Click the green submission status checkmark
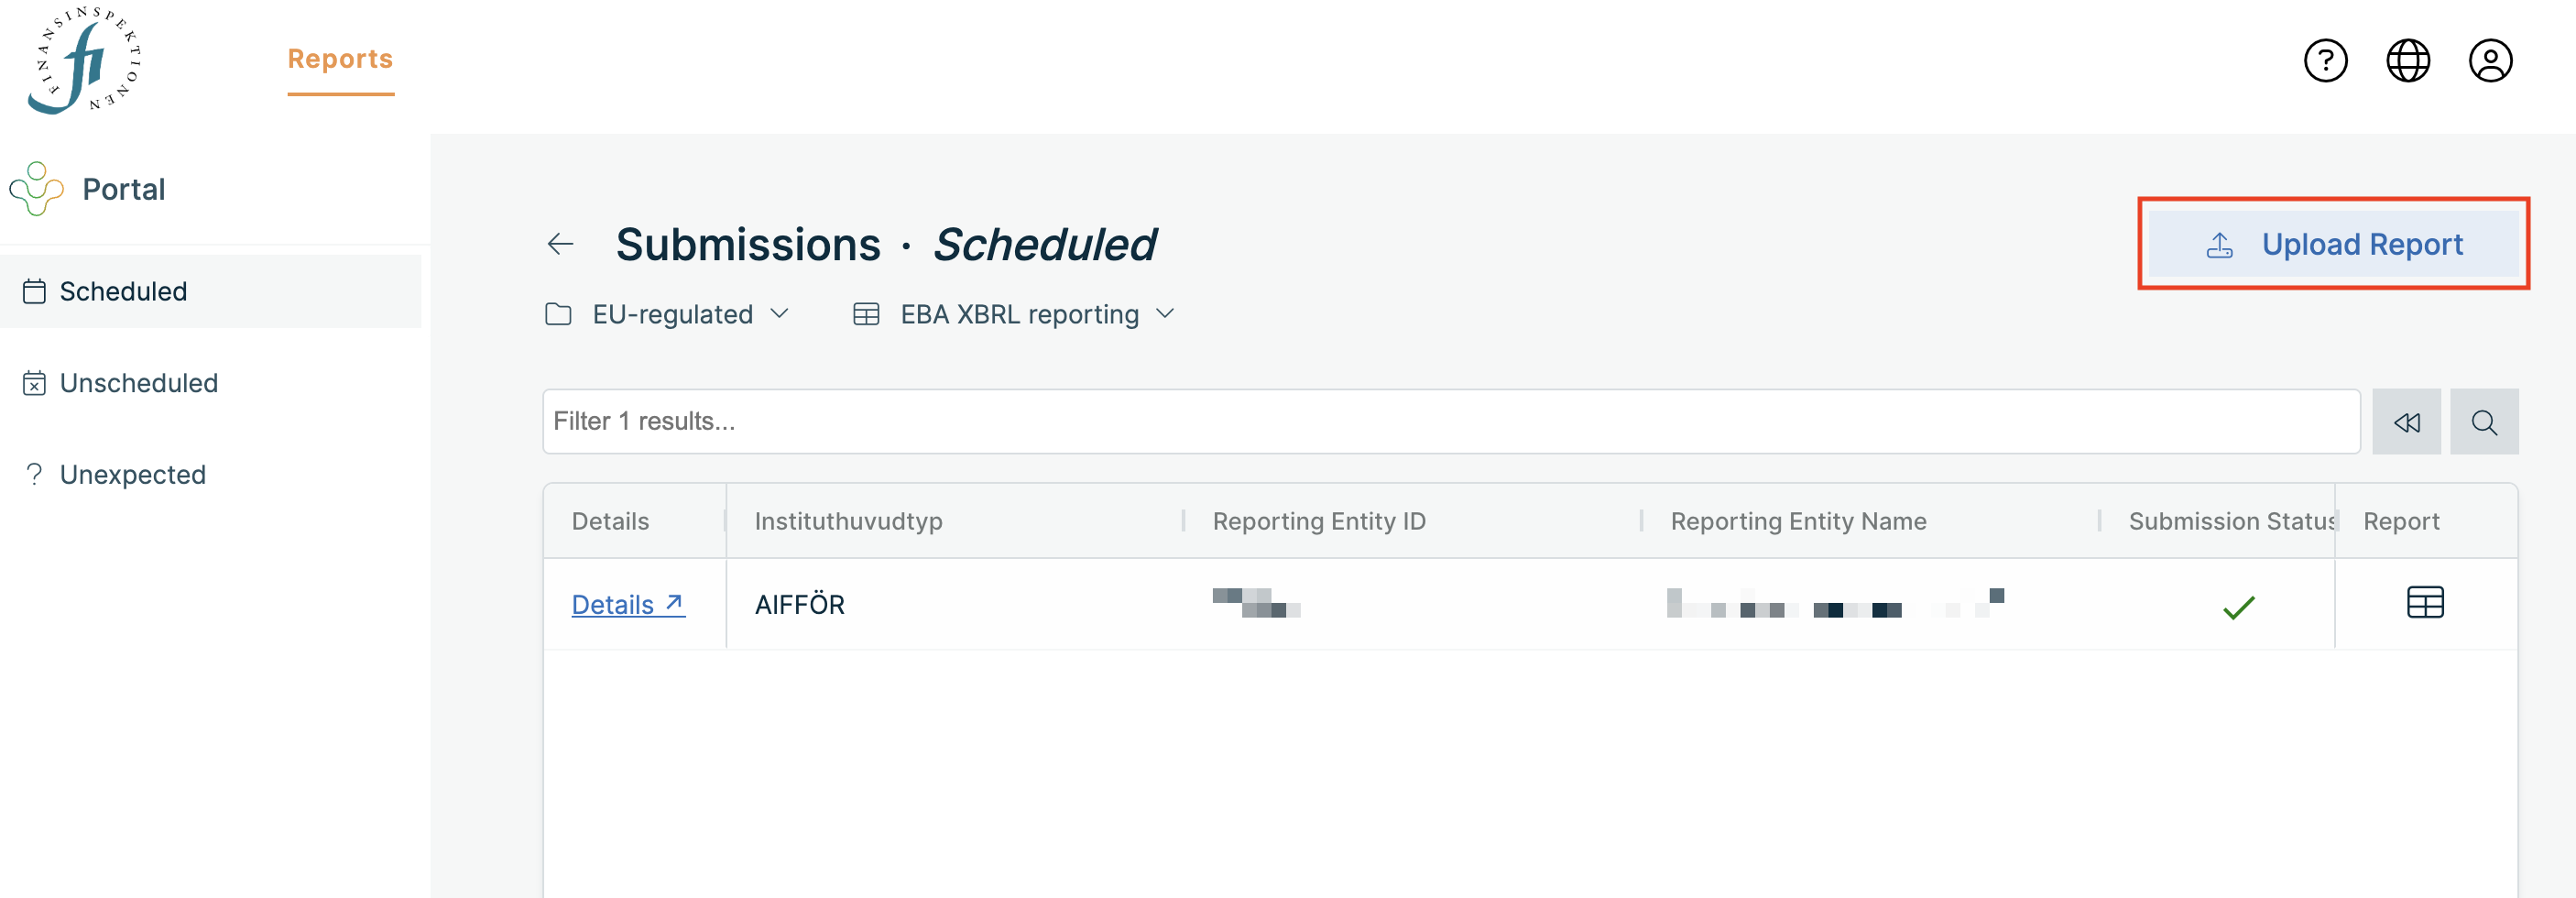The height and width of the screenshot is (898, 2576). click(x=2239, y=607)
